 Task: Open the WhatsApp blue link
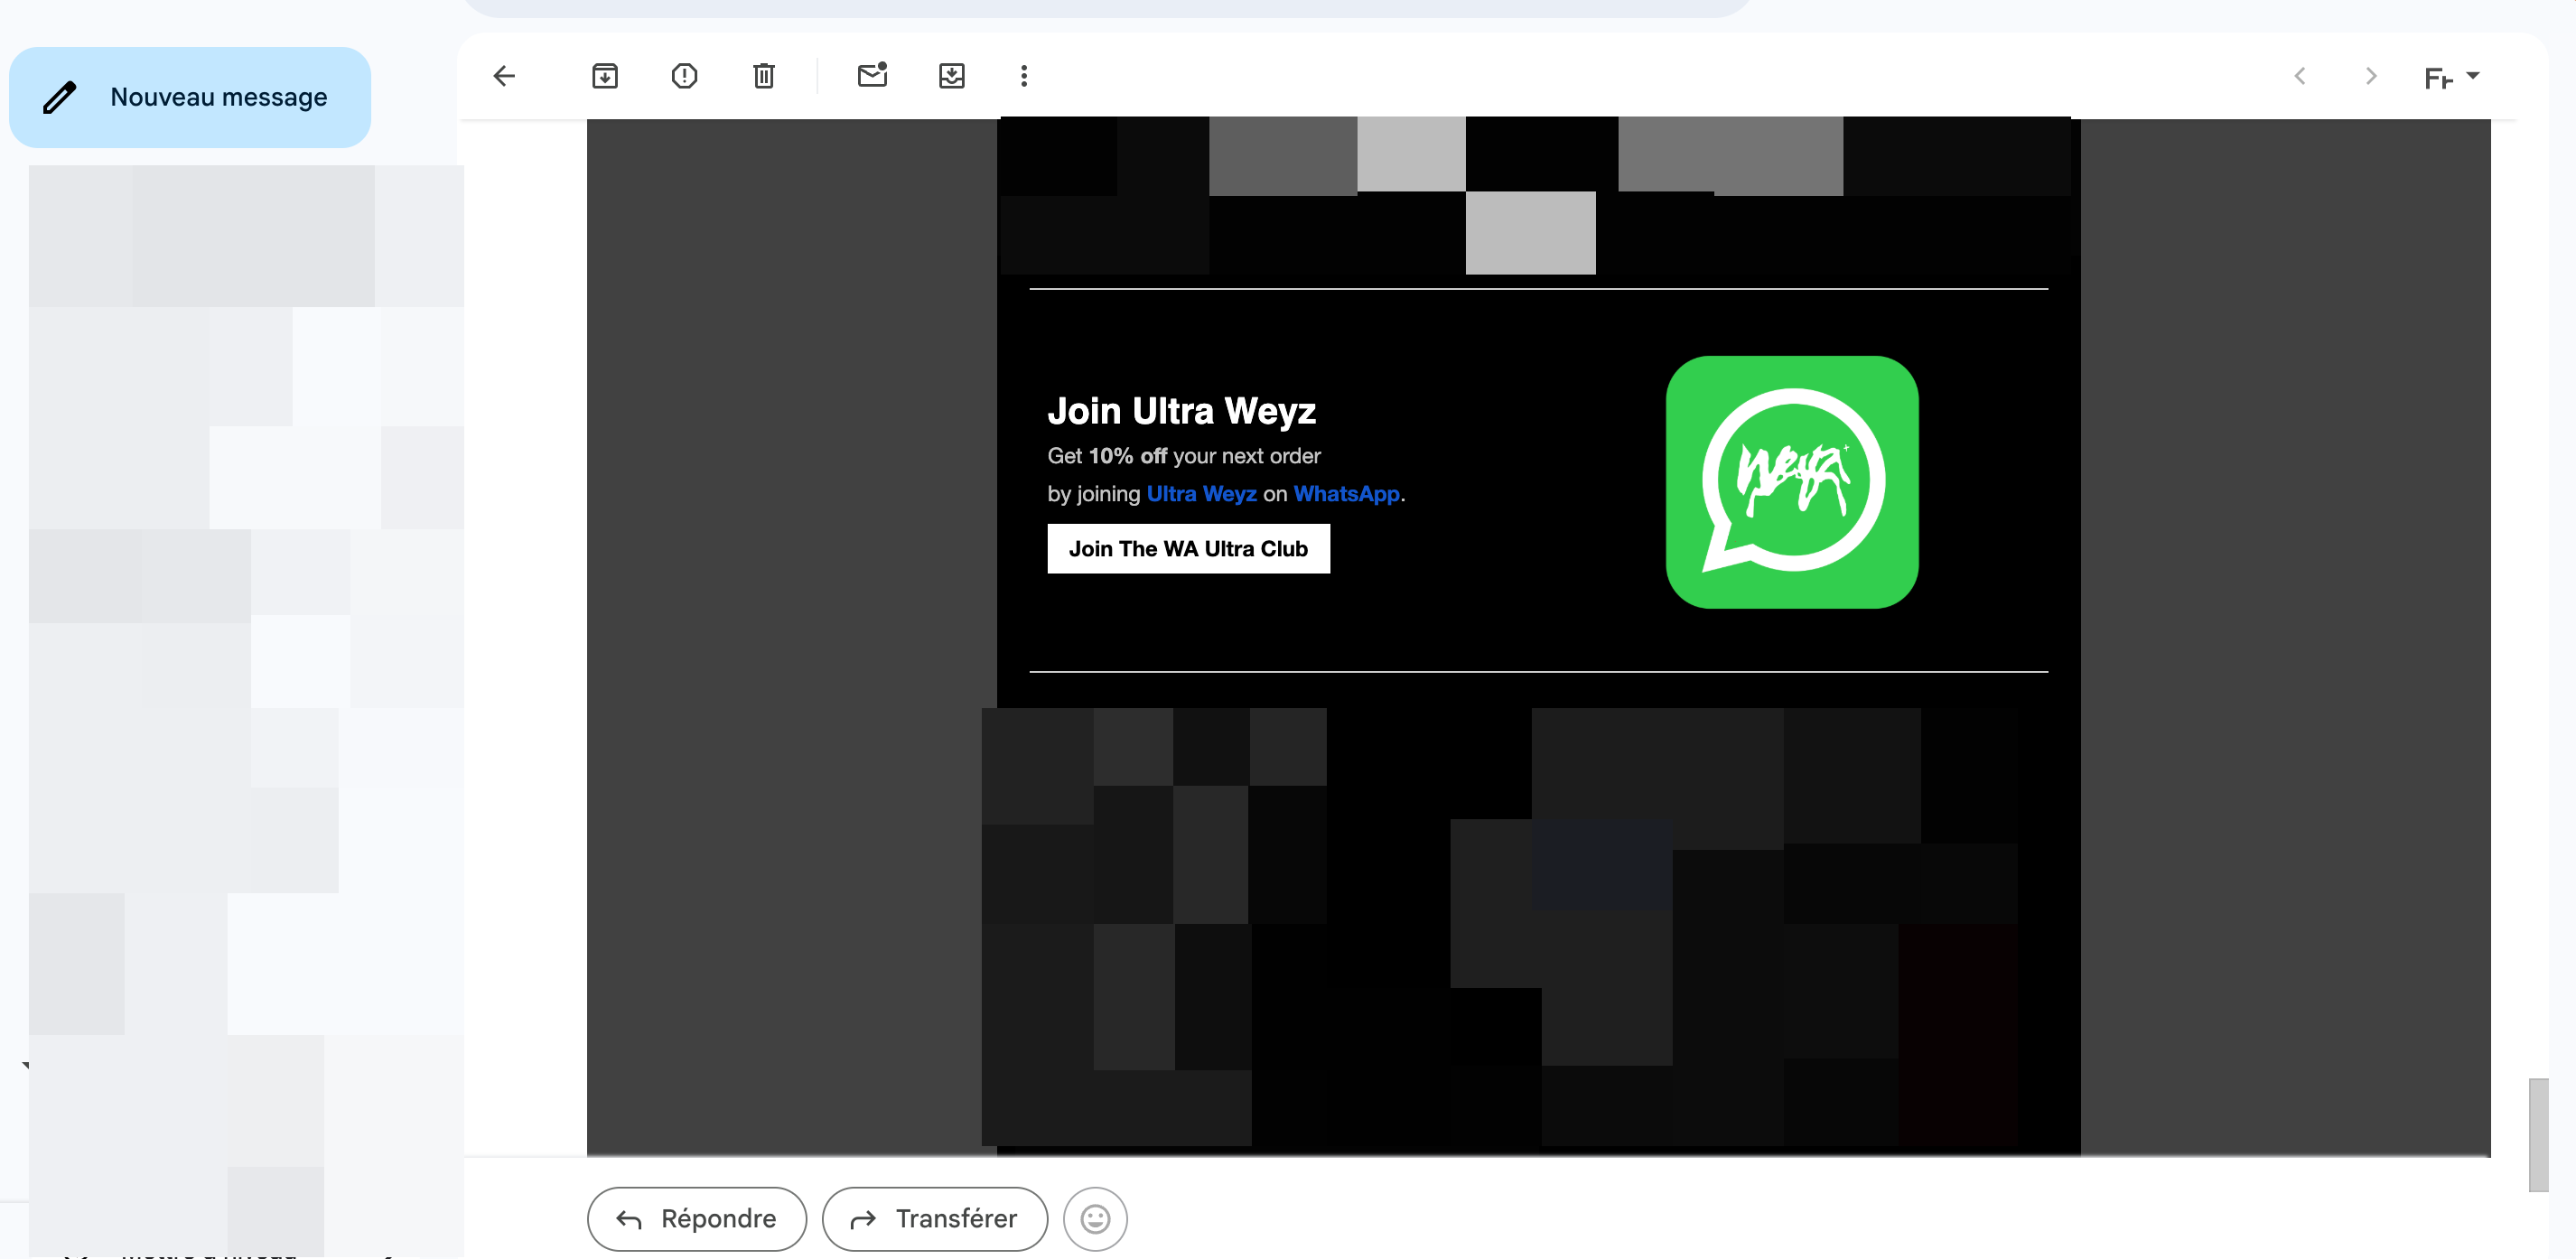[x=1346, y=494]
